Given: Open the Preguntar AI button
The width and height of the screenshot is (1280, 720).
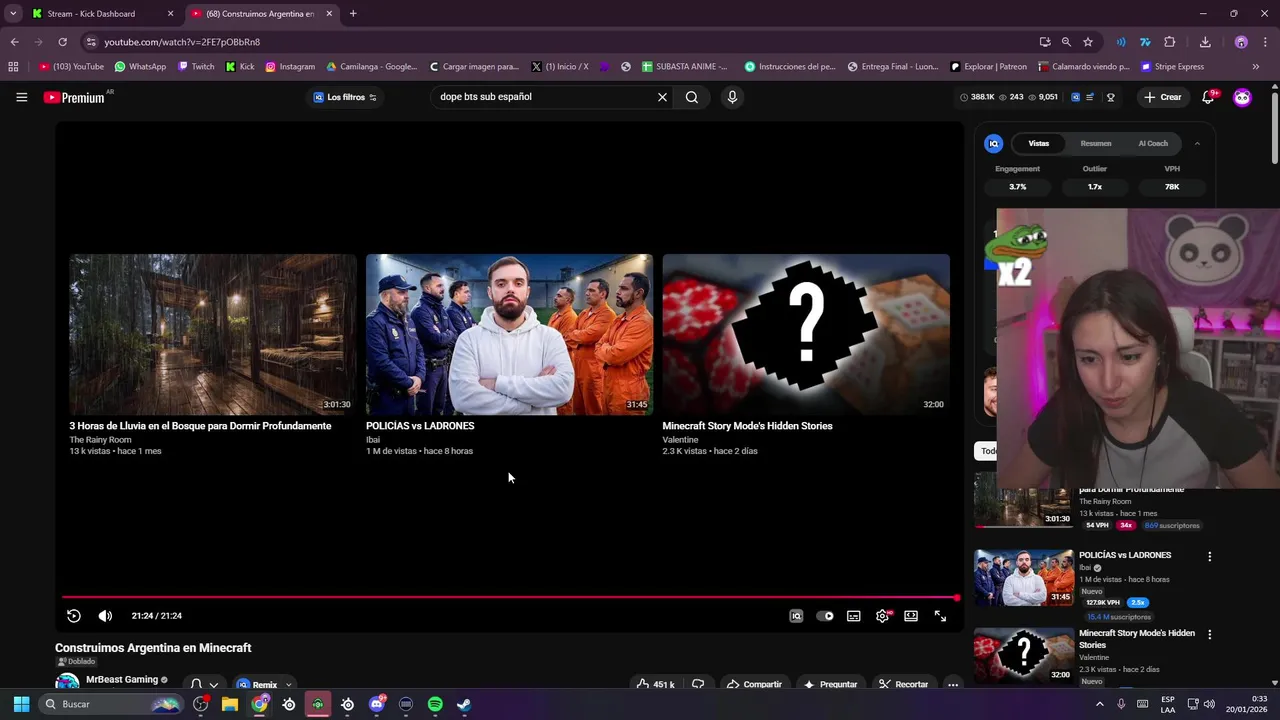Looking at the screenshot, I should 830,684.
